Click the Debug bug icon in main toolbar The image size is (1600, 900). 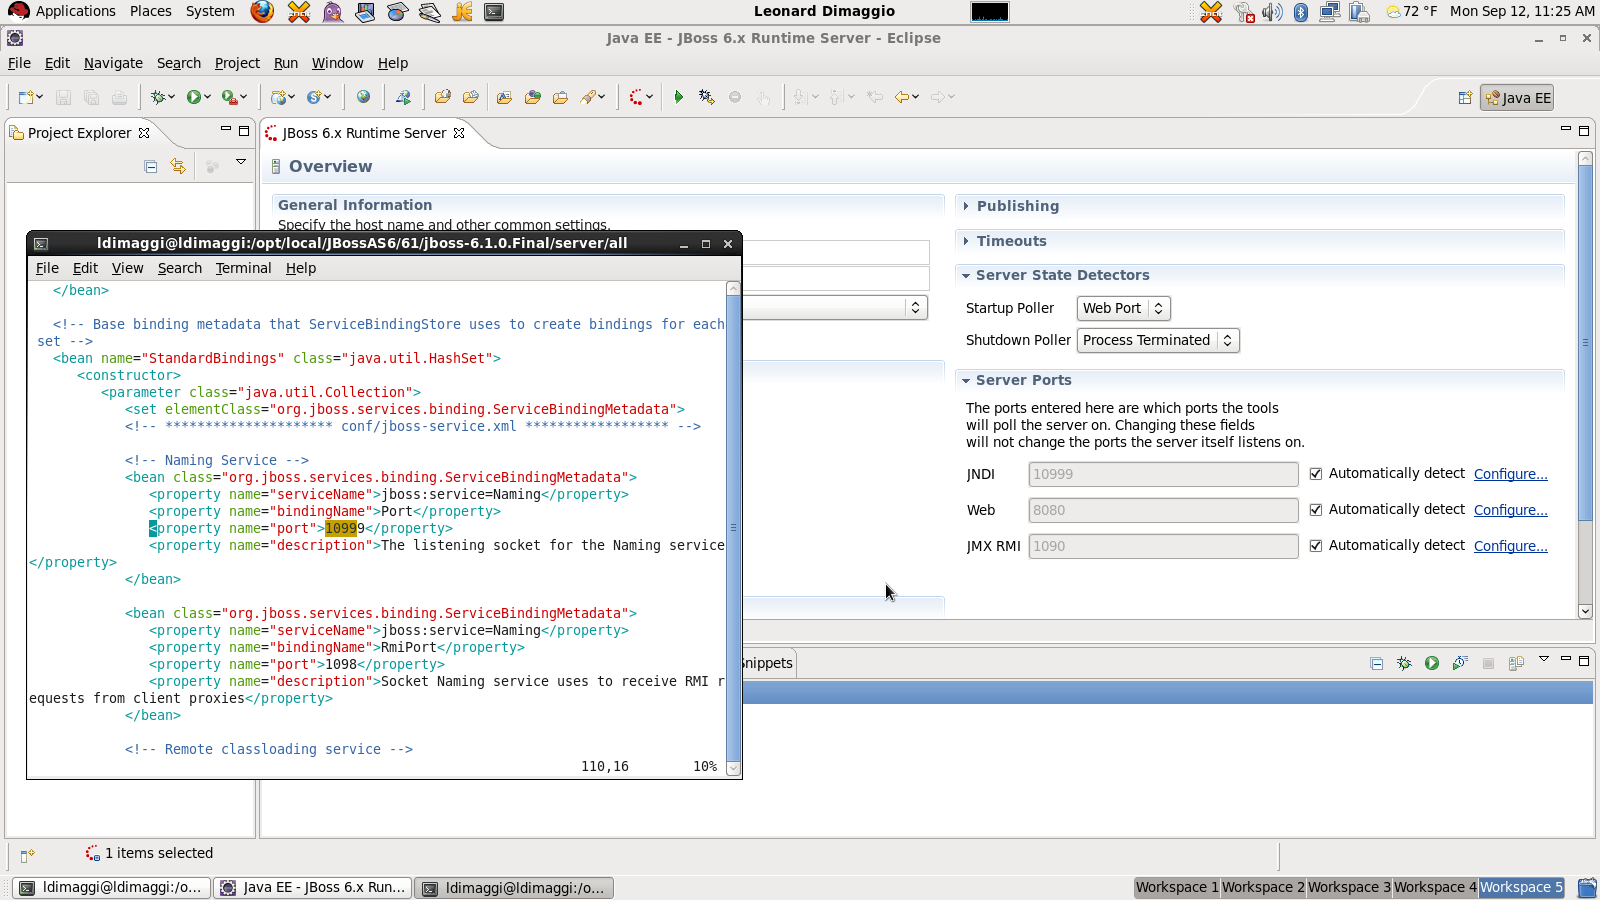(158, 97)
